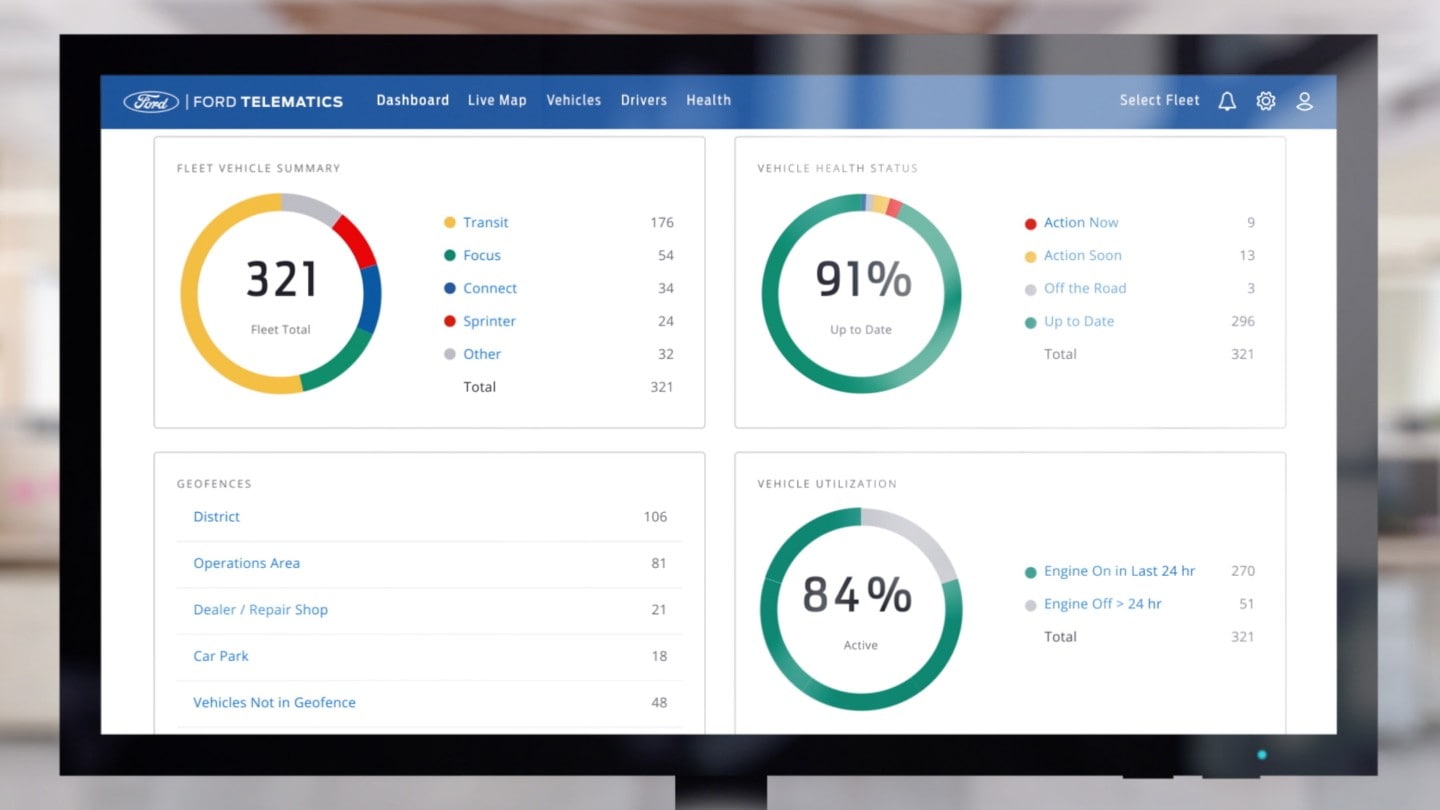Click the Geofences heading
The image size is (1440, 810).
(214, 484)
